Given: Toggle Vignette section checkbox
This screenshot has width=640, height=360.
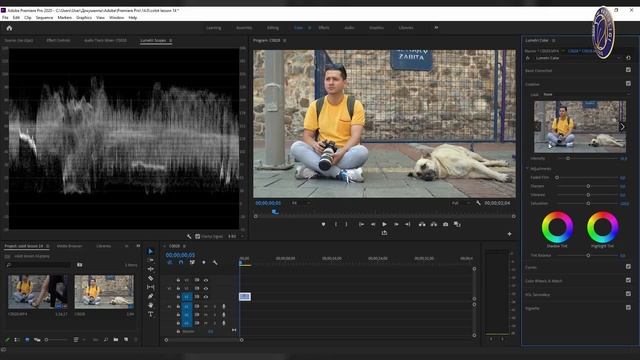Looking at the screenshot, I should tap(628, 307).
